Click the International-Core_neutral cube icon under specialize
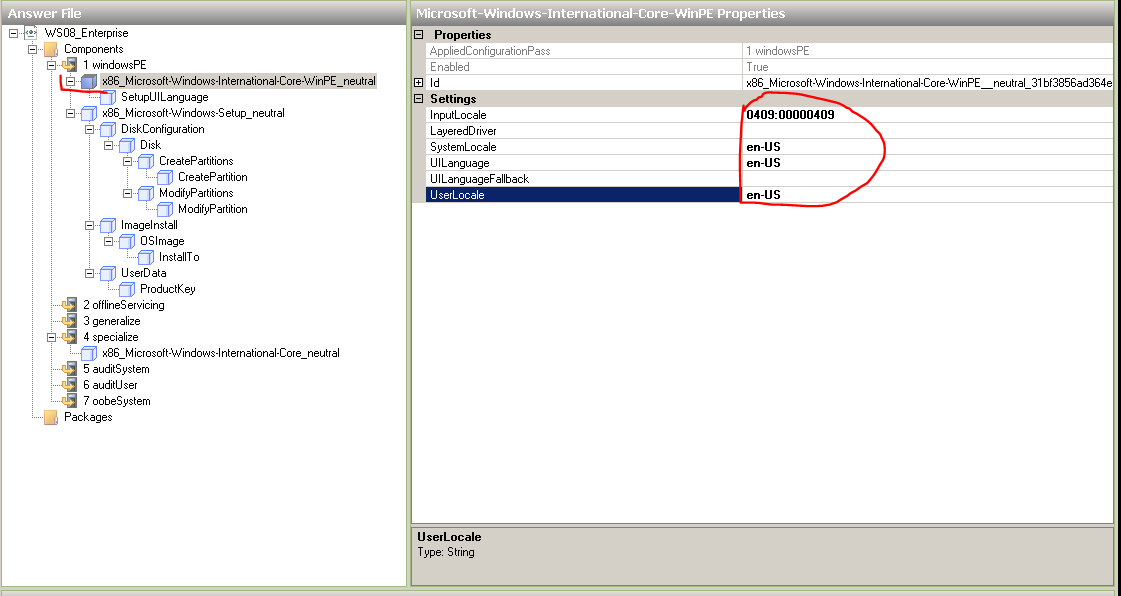The width and height of the screenshot is (1121, 596). click(x=89, y=353)
